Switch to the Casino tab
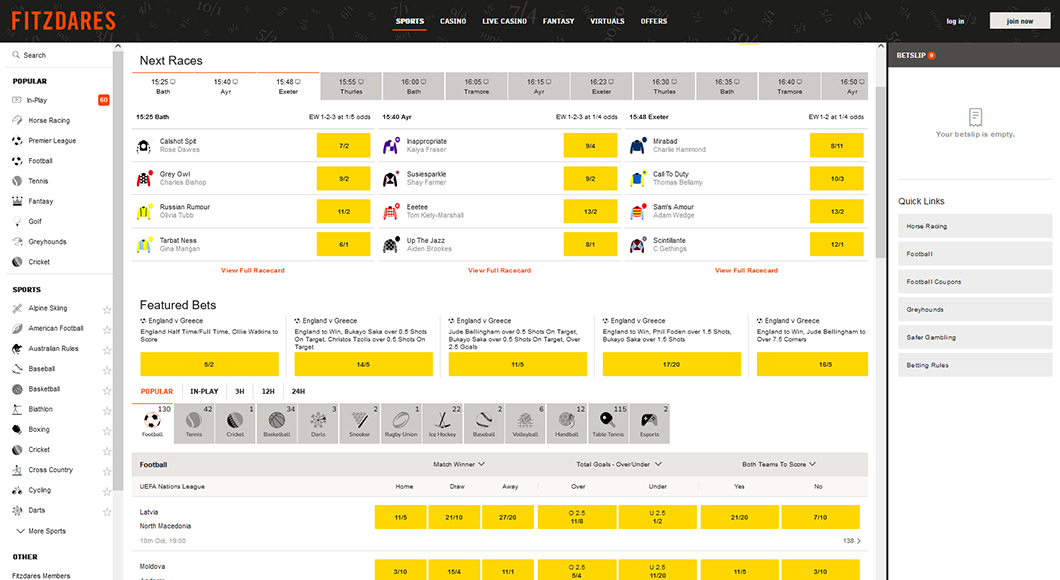 tap(453, 21)
